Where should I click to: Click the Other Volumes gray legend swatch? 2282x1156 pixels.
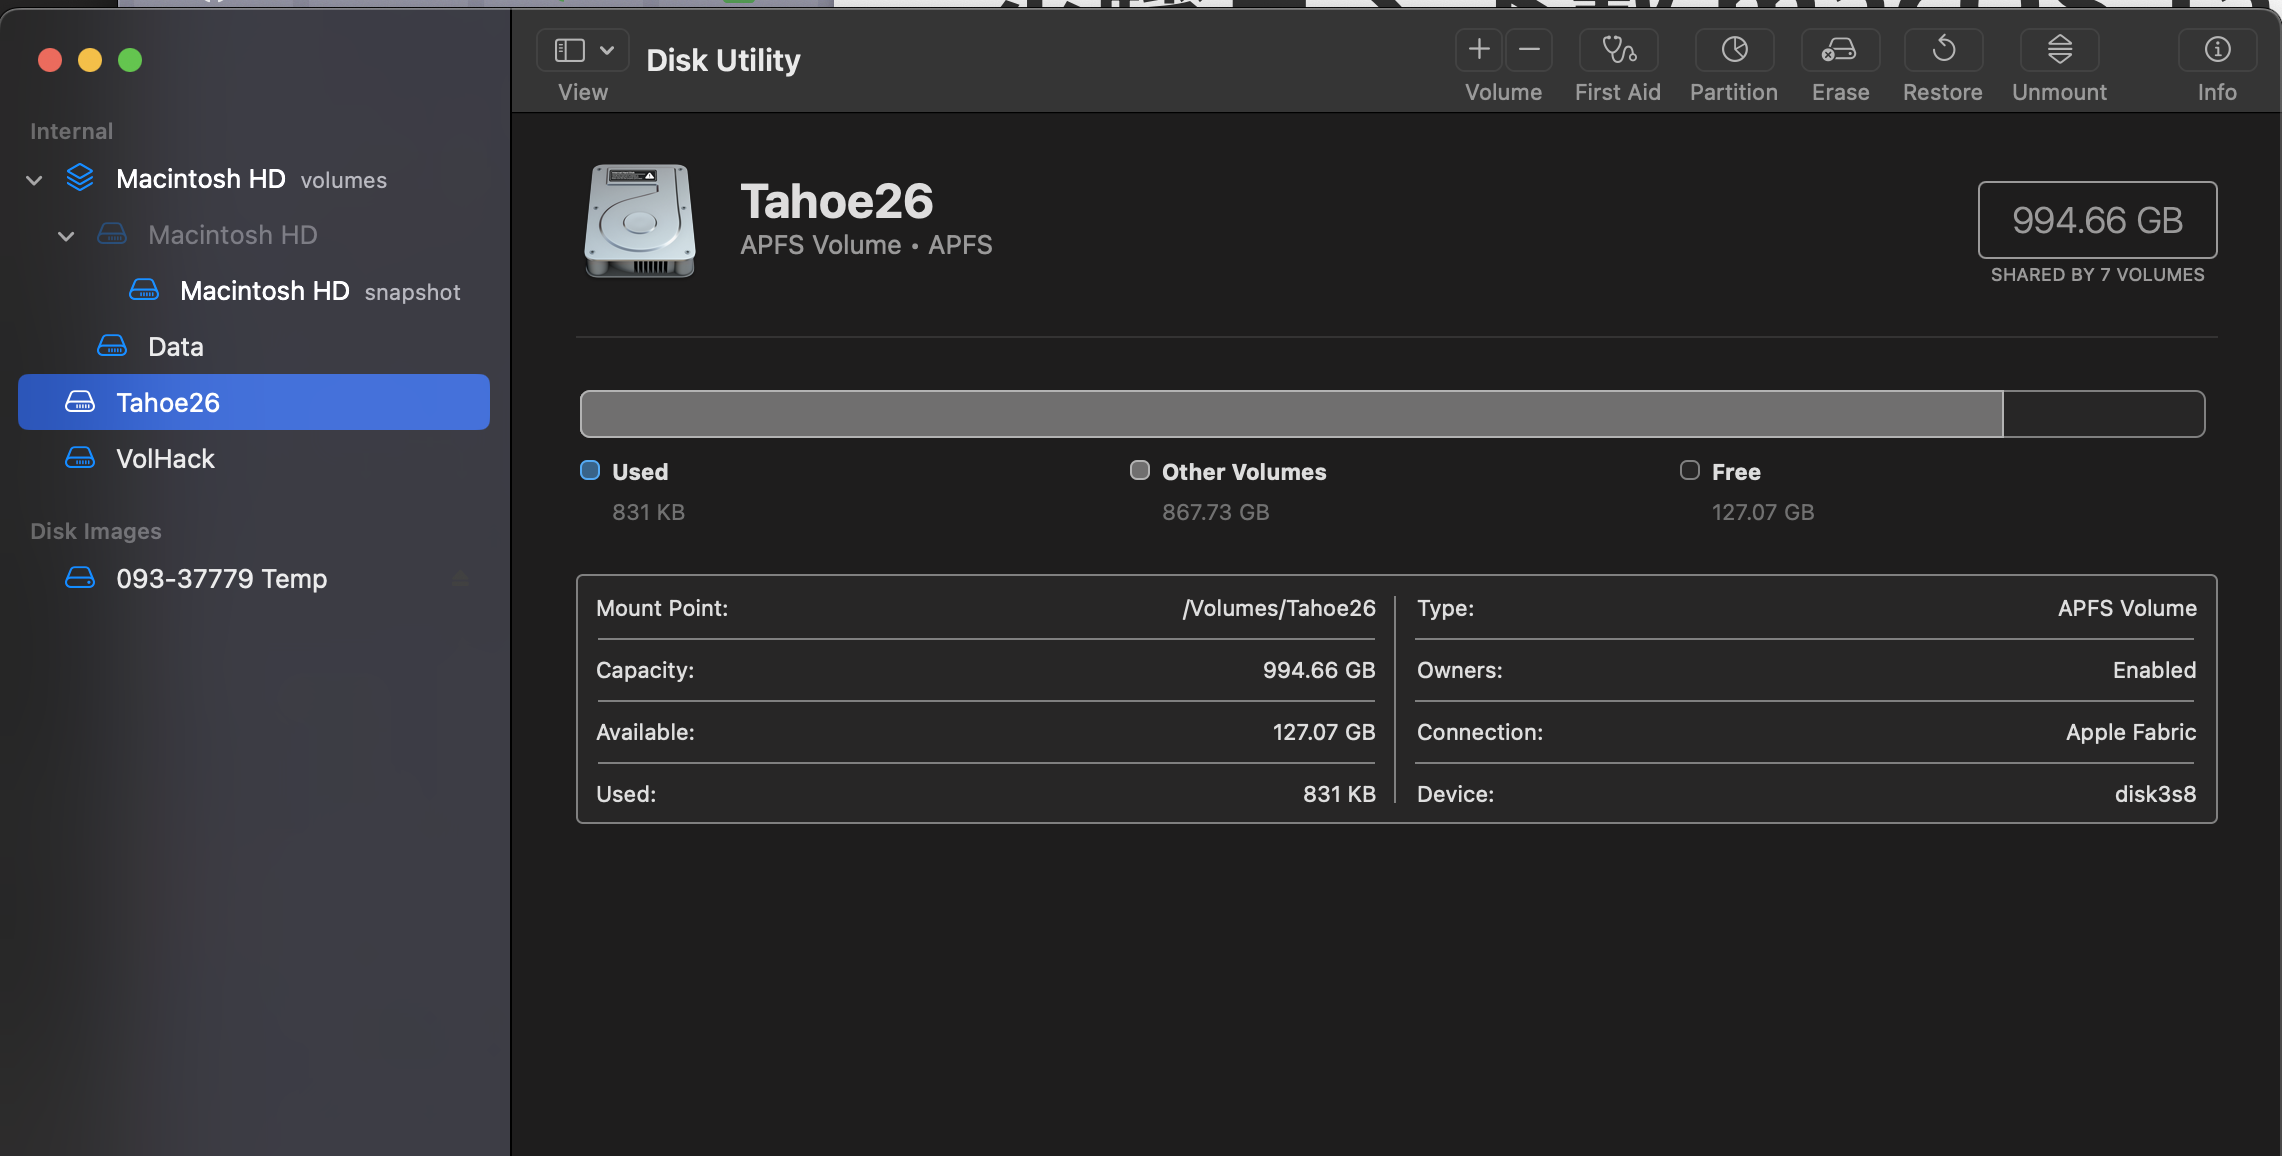[1140, 471]
